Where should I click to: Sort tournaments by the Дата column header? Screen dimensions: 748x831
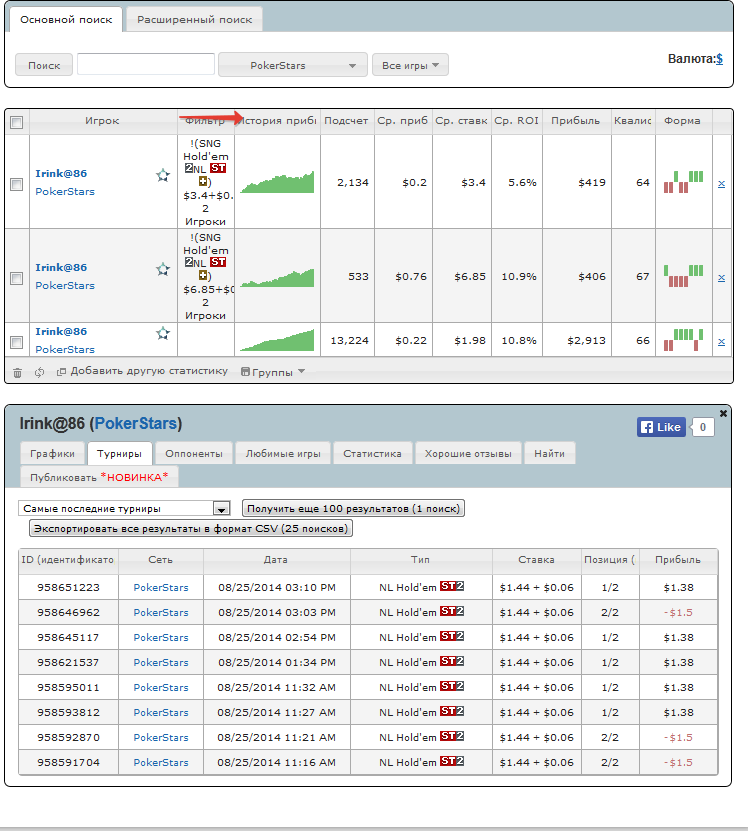(276, 560)
